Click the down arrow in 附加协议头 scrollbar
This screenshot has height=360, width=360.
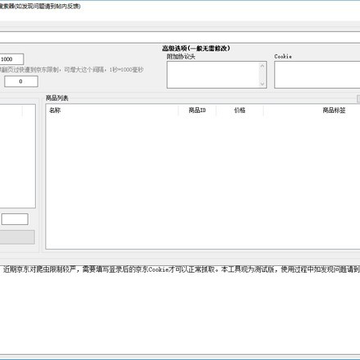[x=262, y=84]
